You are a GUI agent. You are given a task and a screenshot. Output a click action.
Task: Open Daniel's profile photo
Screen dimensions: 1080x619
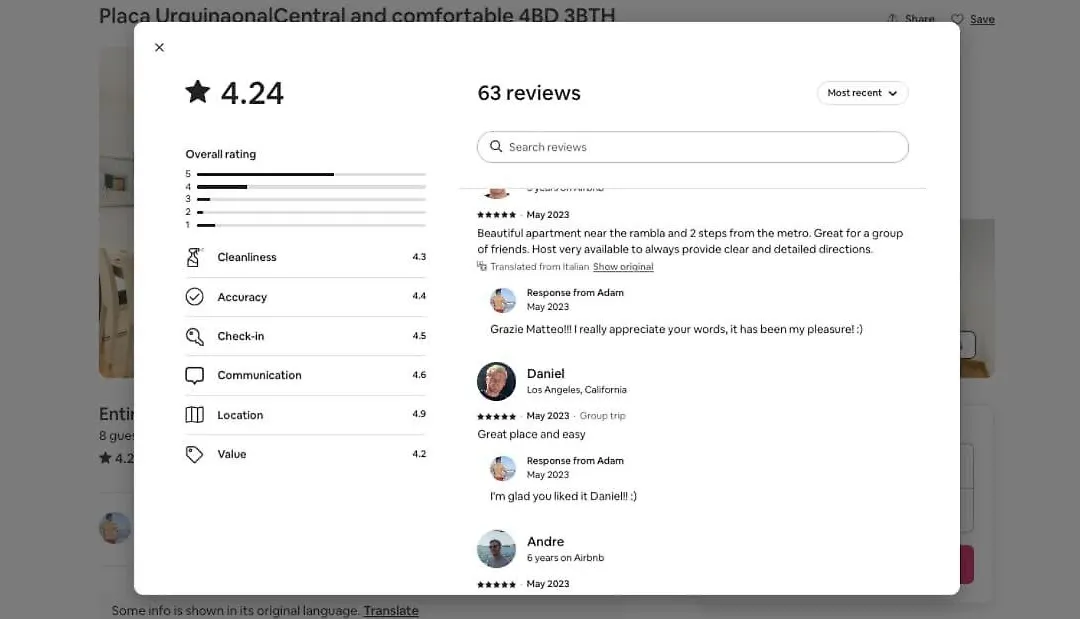coord(496,381)
